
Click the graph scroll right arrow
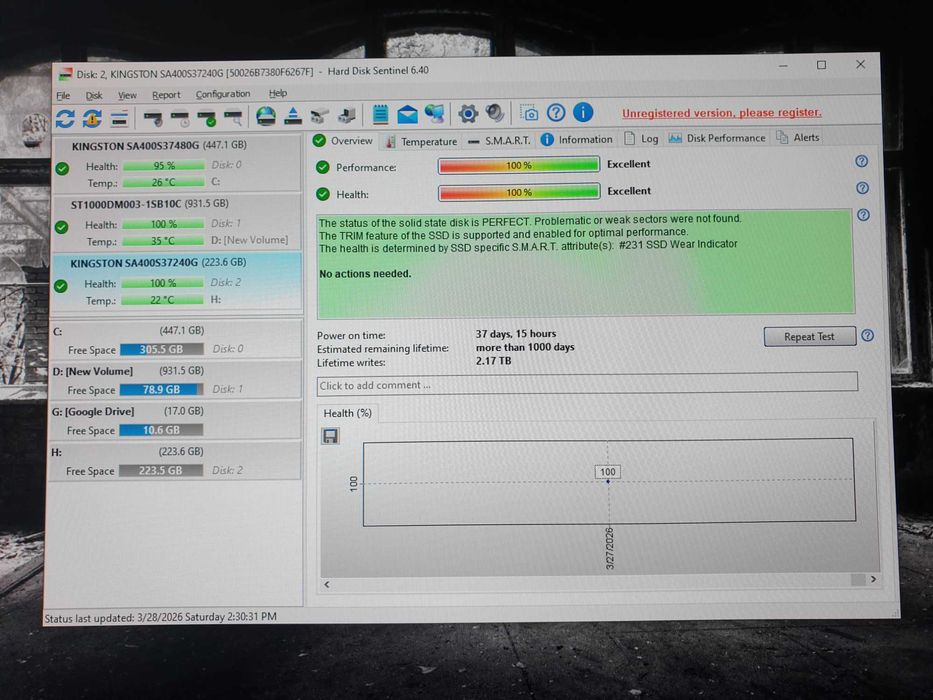point(873,579)
